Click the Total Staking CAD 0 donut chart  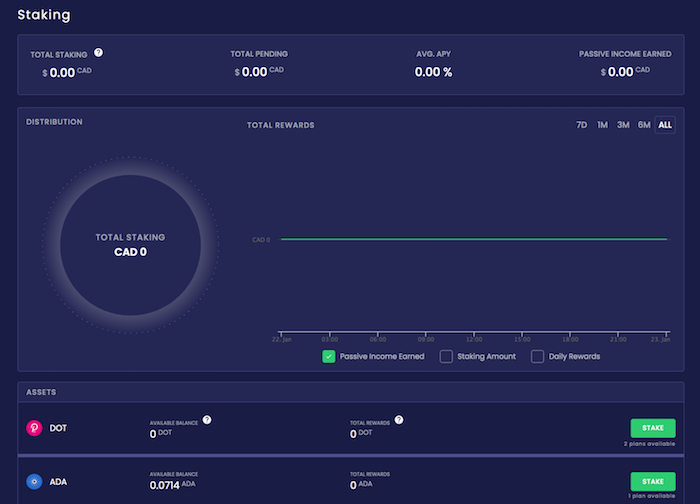click(x=130, y=245)
